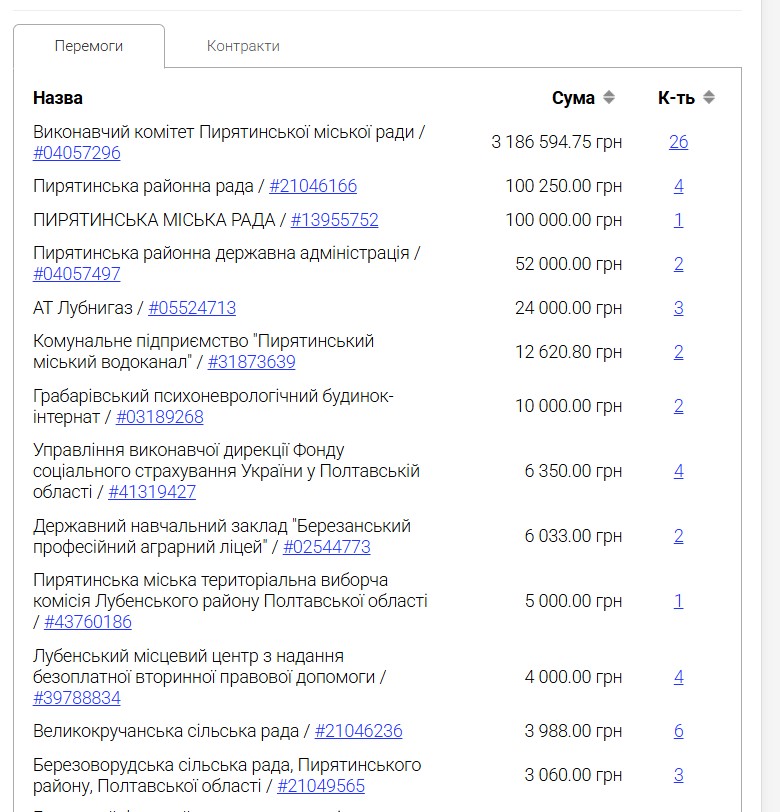Click Березоворудська рада code #21049565
This screenshot has height=812, width=780.
(x=321, y=786)
